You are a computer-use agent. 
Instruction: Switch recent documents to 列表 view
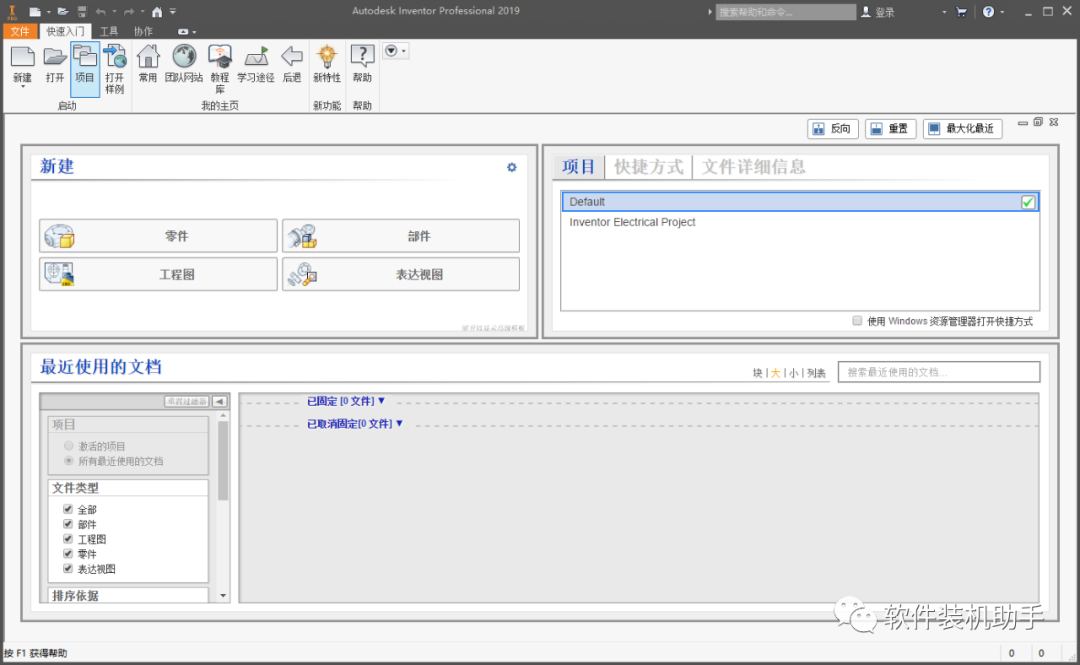point(816,373)
